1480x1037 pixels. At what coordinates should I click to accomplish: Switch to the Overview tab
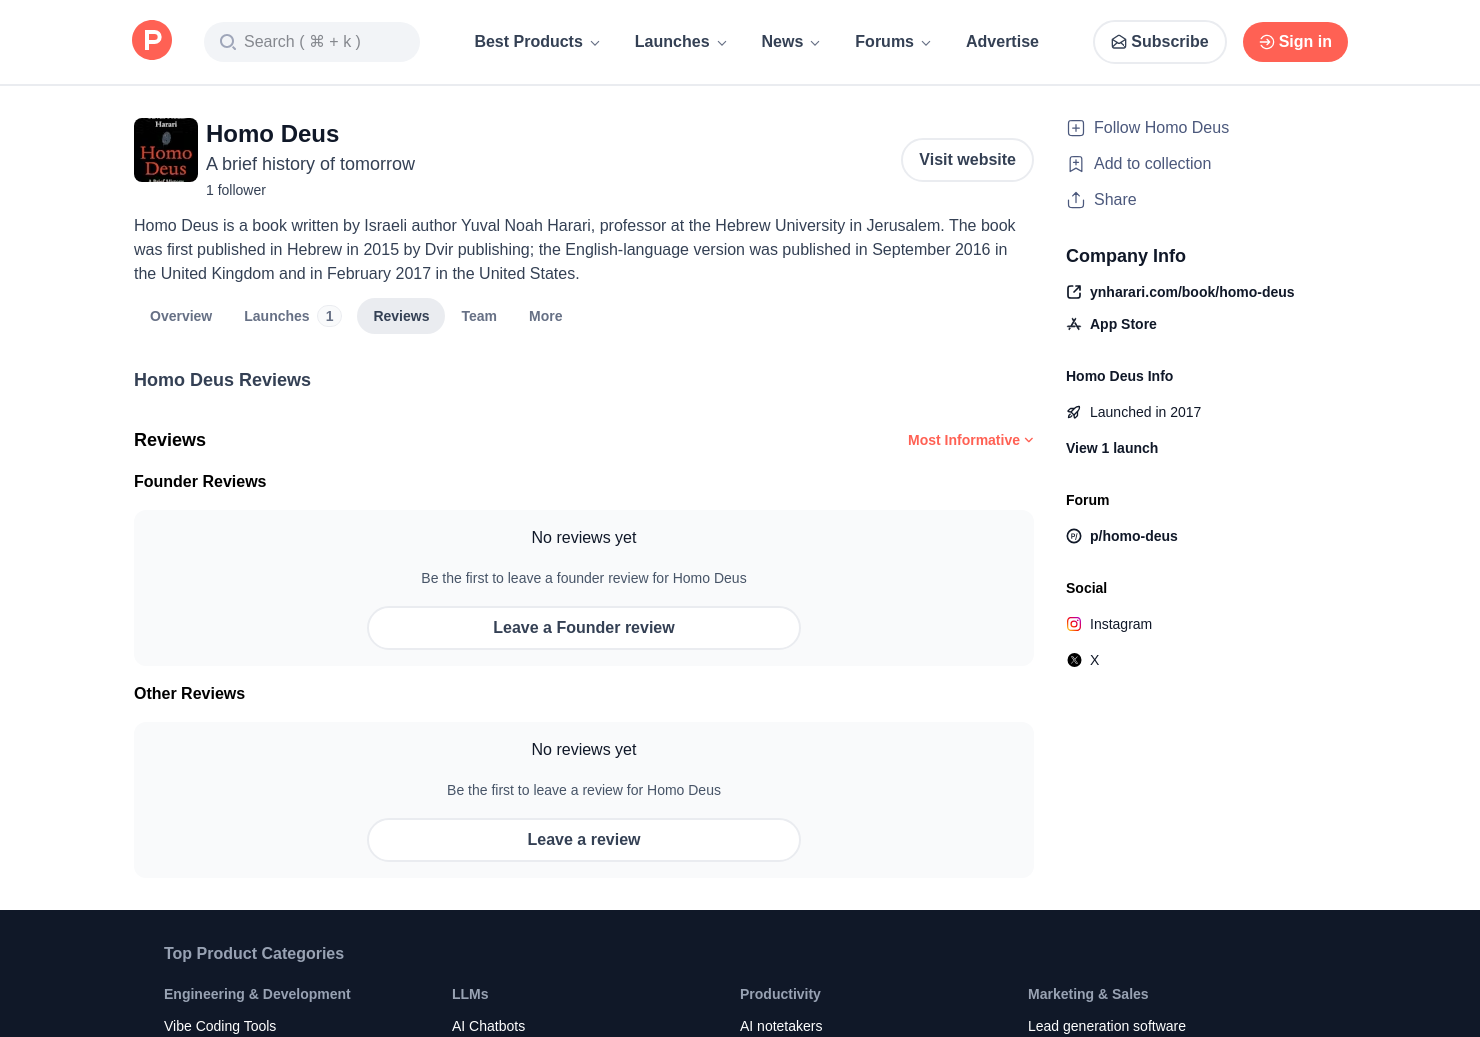click(181, 316)
